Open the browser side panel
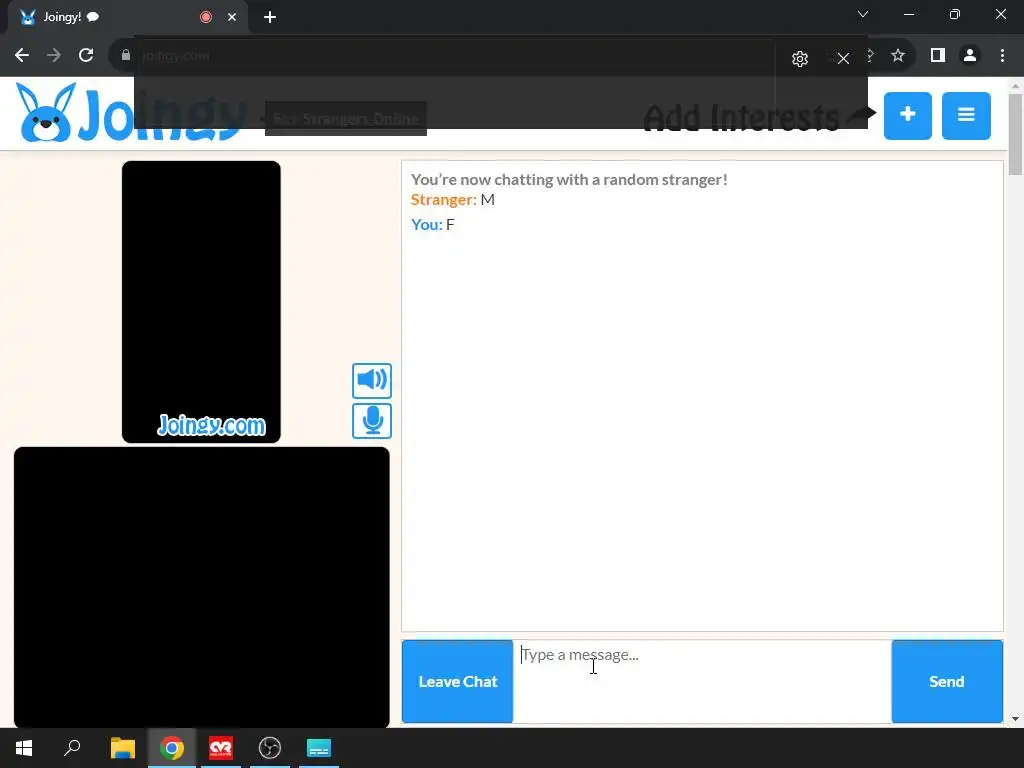This screenshot has height=768, width=1024. point(938,56)
